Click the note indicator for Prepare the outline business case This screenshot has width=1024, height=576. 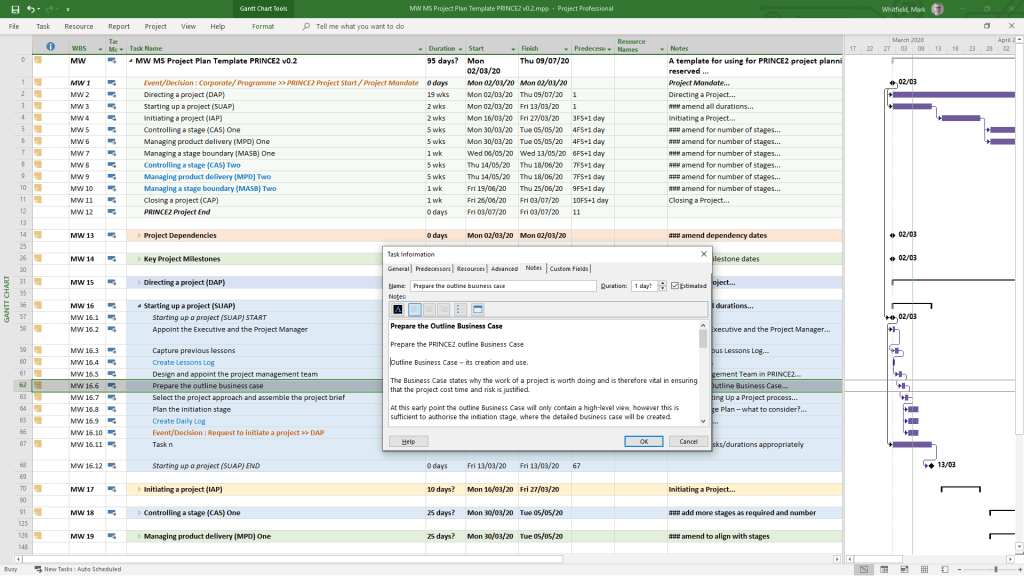(x=36, y=386)
